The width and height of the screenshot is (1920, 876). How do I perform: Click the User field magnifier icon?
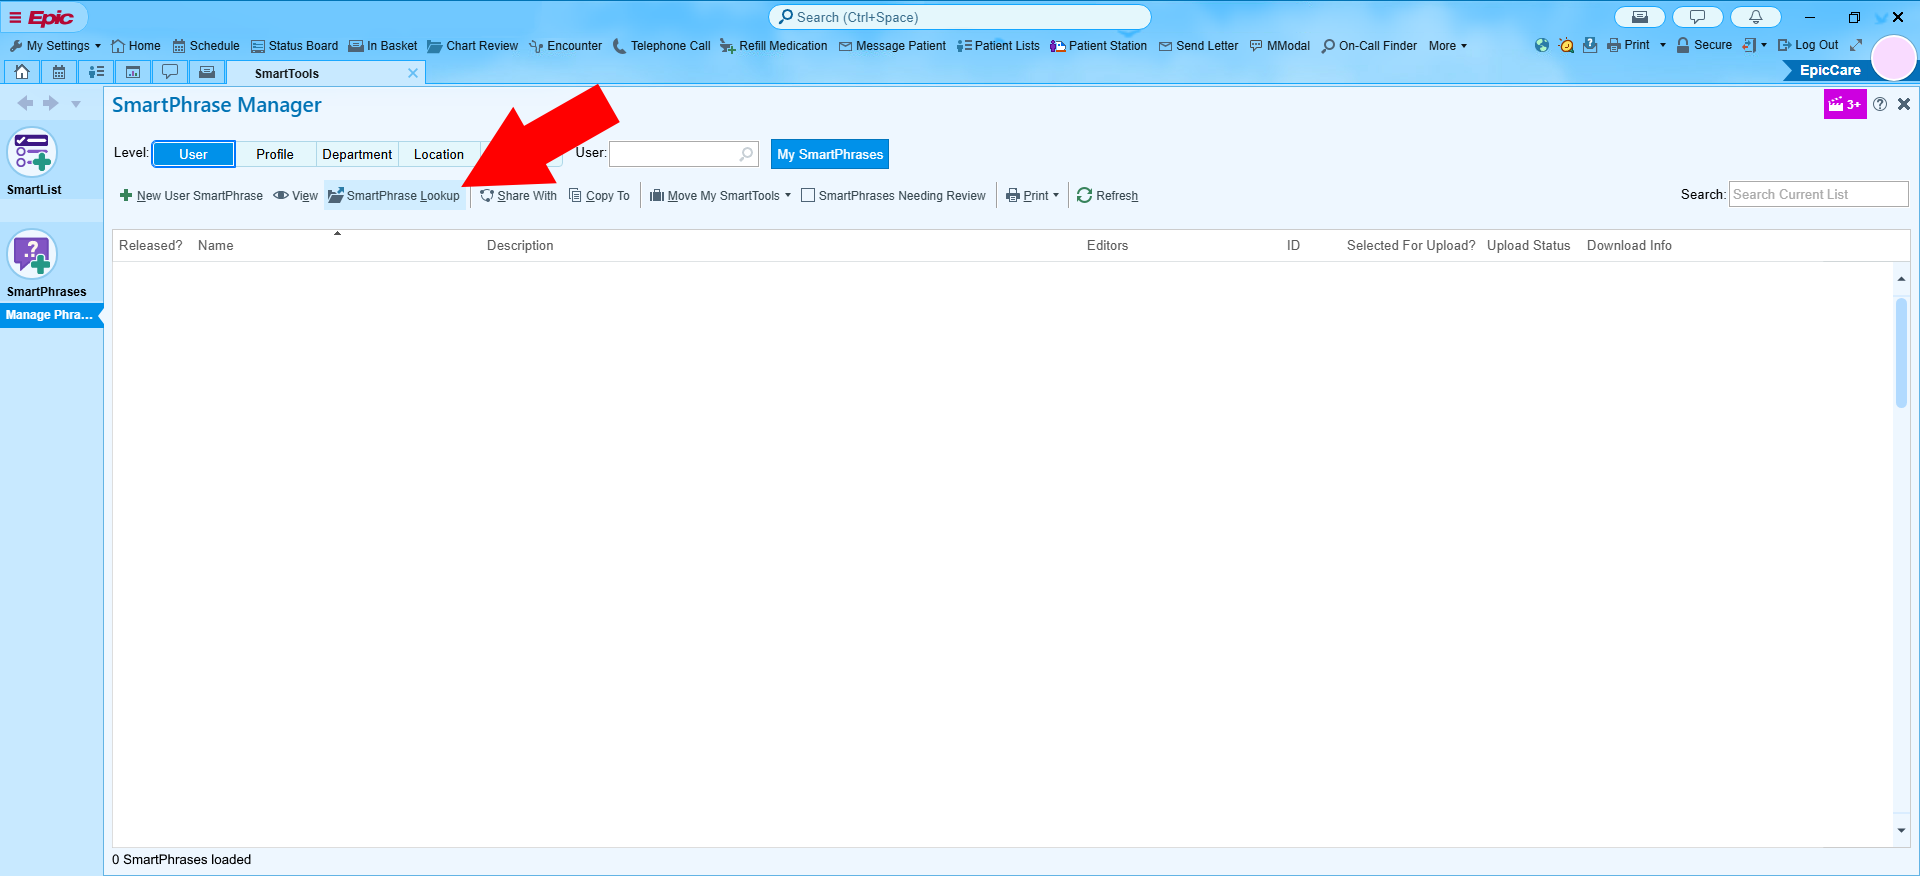point(746,154)
